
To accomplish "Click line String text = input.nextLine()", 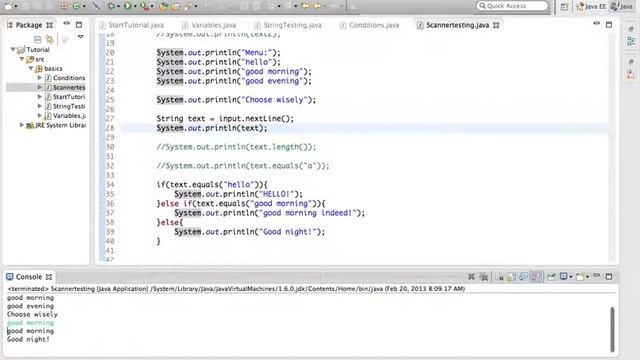I will (x=225, y=119).
